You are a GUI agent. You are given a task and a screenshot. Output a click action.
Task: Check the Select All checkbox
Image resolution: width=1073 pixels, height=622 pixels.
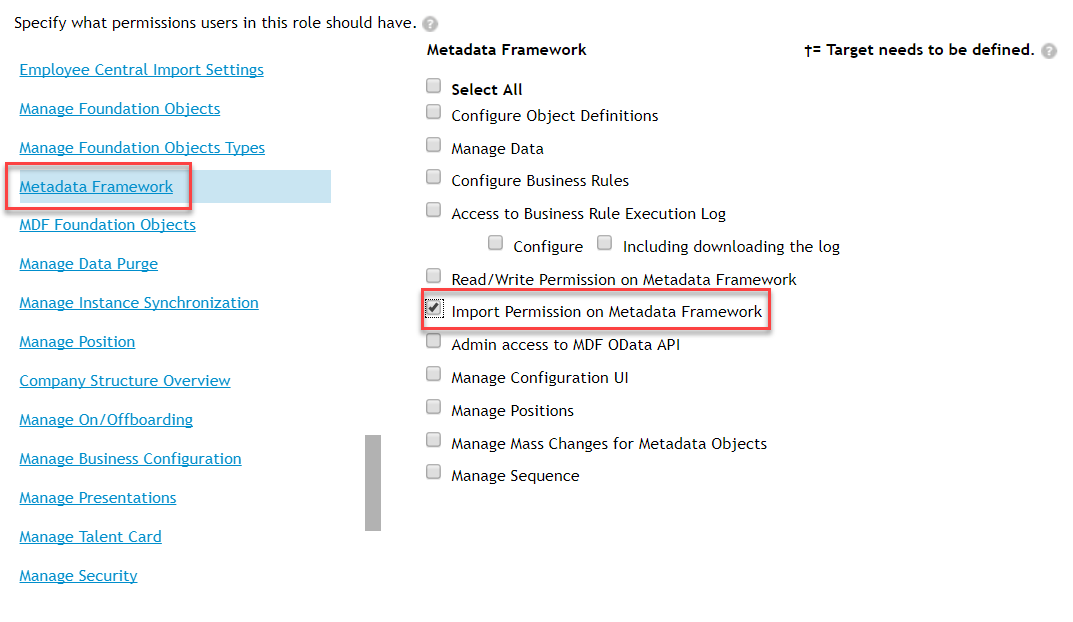pos(433,86)
